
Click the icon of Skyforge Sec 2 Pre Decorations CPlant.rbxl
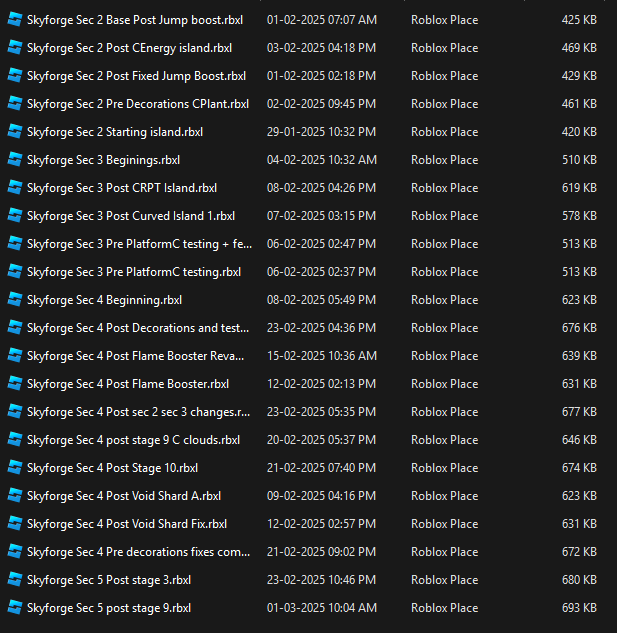tap(15, 104)
